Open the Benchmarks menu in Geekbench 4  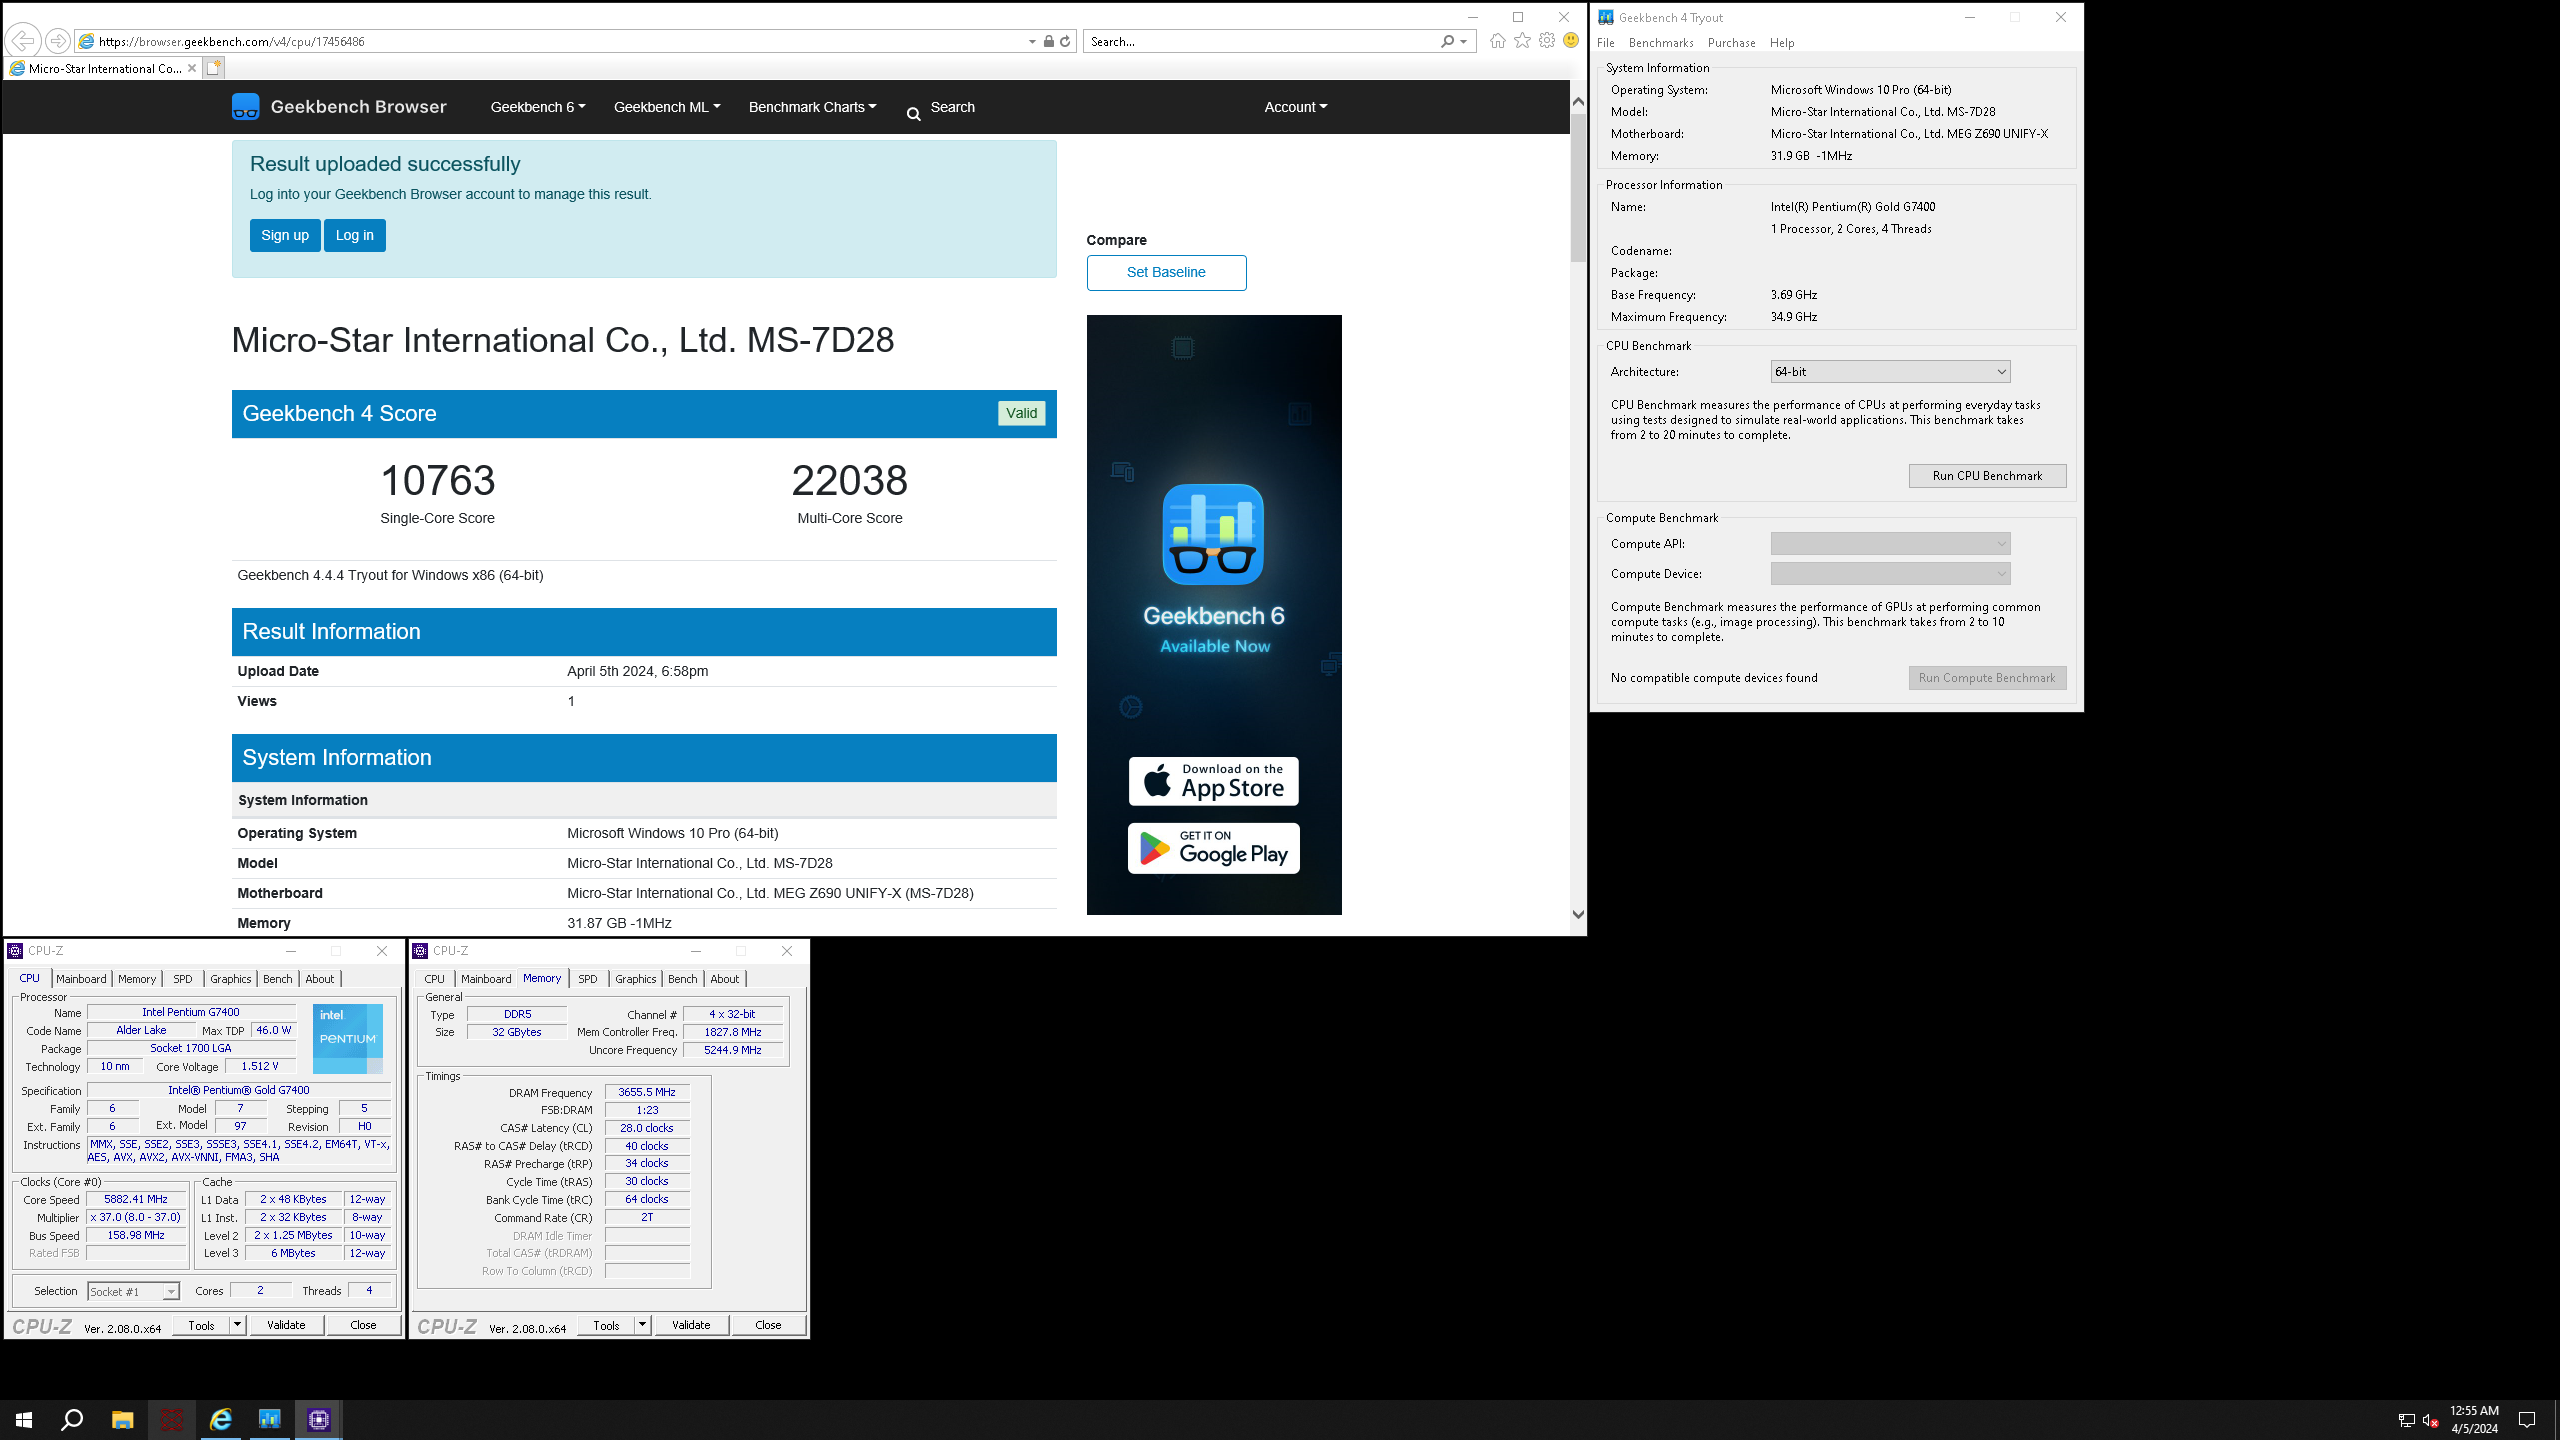coord(1661,43)
